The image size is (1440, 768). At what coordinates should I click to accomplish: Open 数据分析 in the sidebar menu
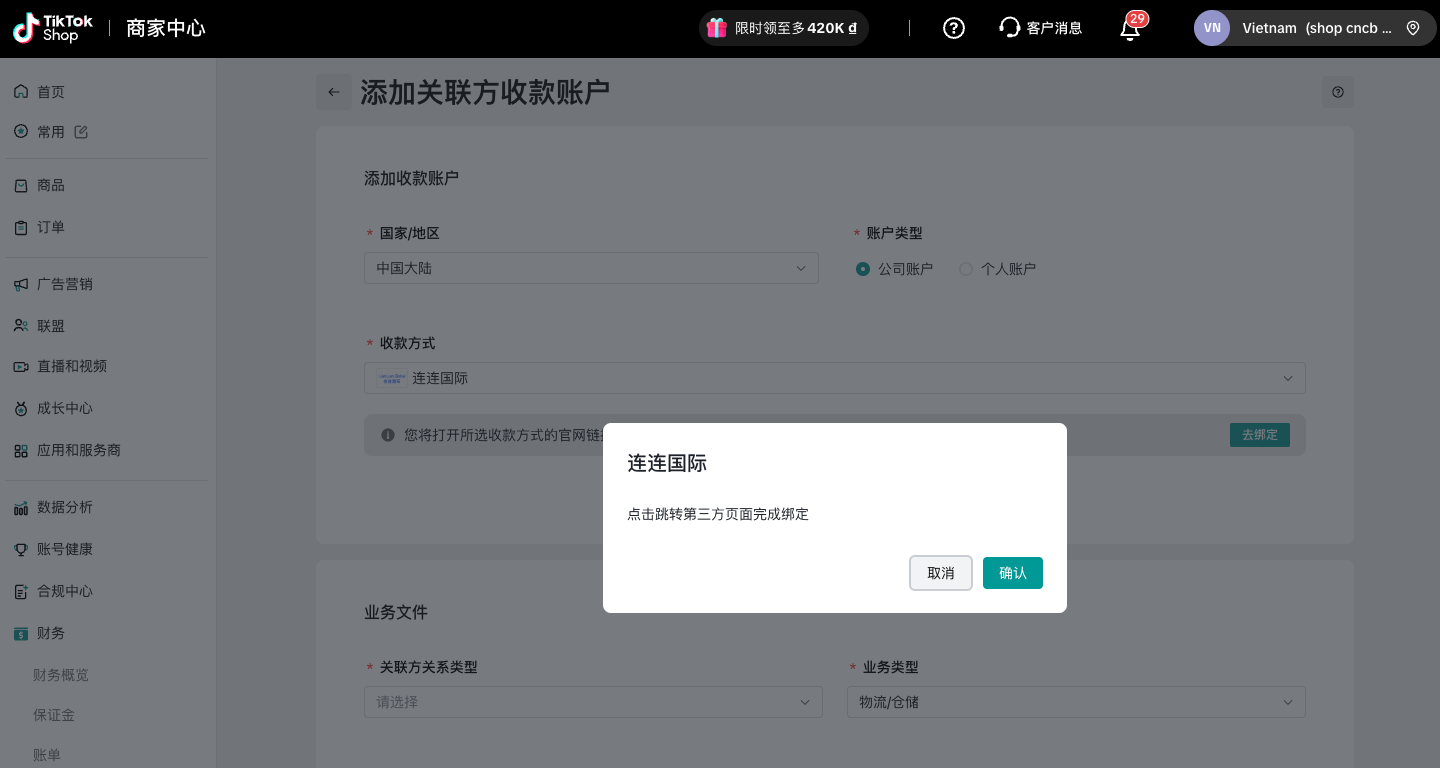coord(64,507)
